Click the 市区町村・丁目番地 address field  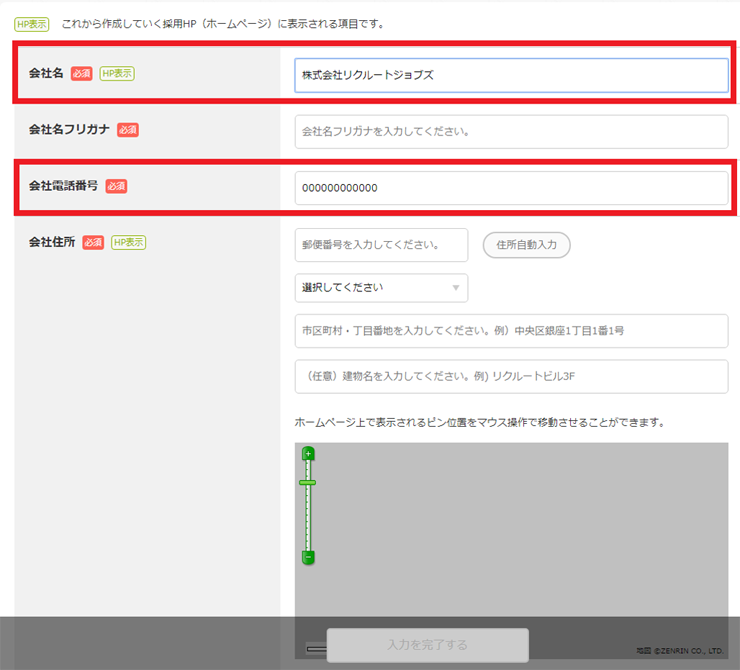[511, 331]
